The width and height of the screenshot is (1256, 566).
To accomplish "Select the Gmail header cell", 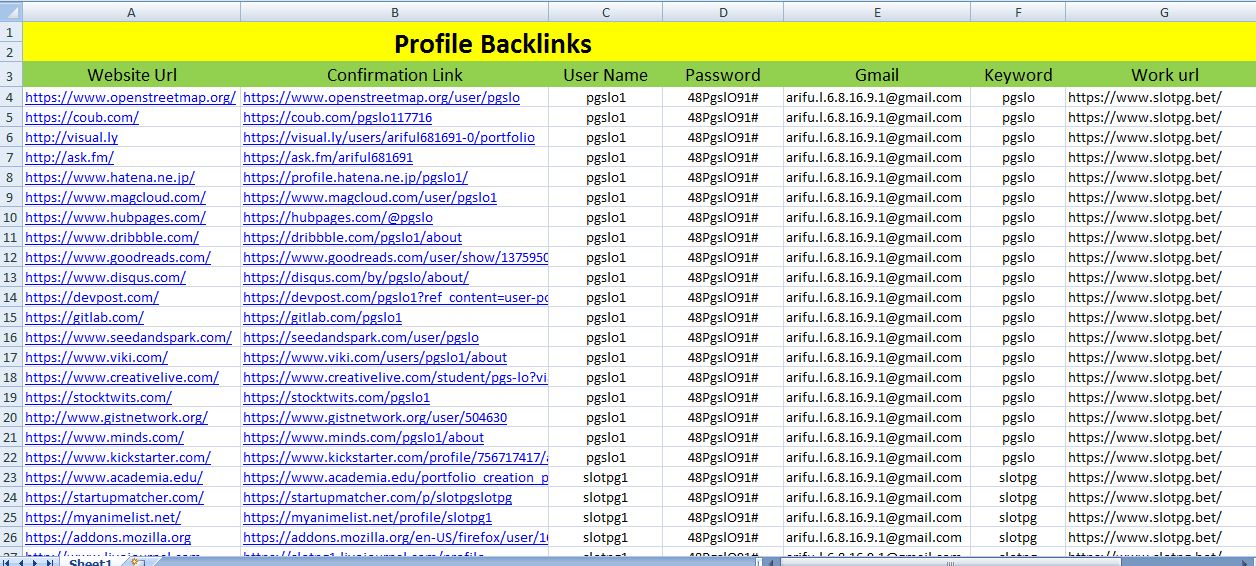I will click(876, 75).
